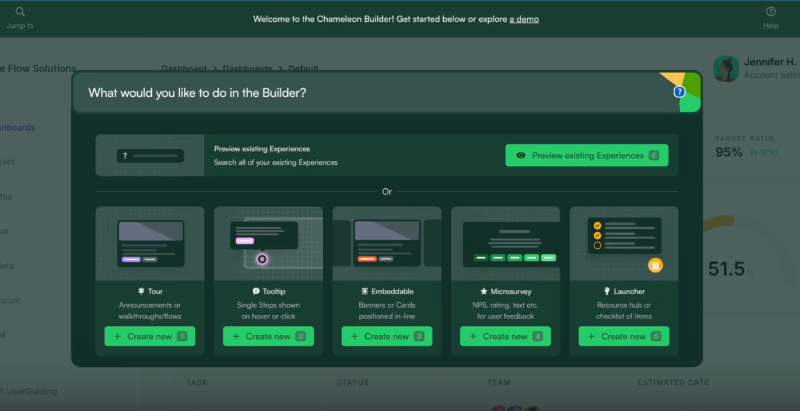Click 'Single Steps shown on hover or click' text
This screenshot has height=411, width=800.
pos(268,311)
